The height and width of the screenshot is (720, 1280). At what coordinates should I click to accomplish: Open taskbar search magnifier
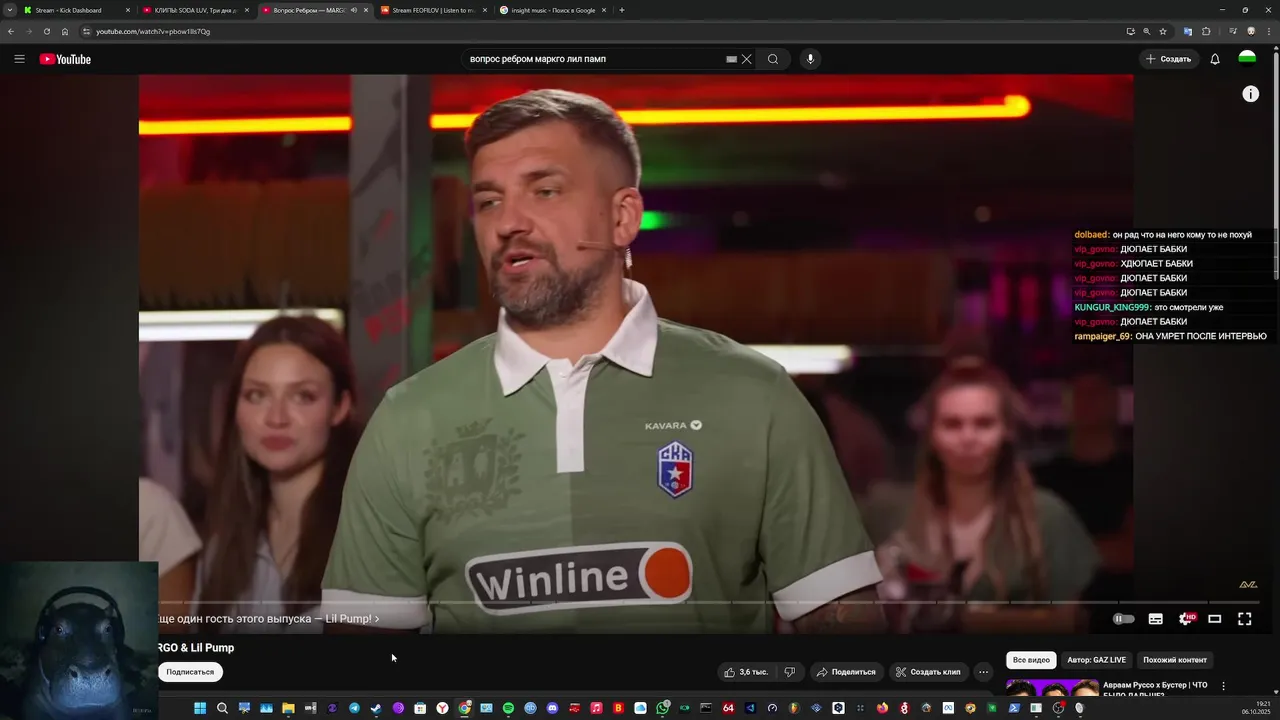pyautogui.click(x=222, y=708)
